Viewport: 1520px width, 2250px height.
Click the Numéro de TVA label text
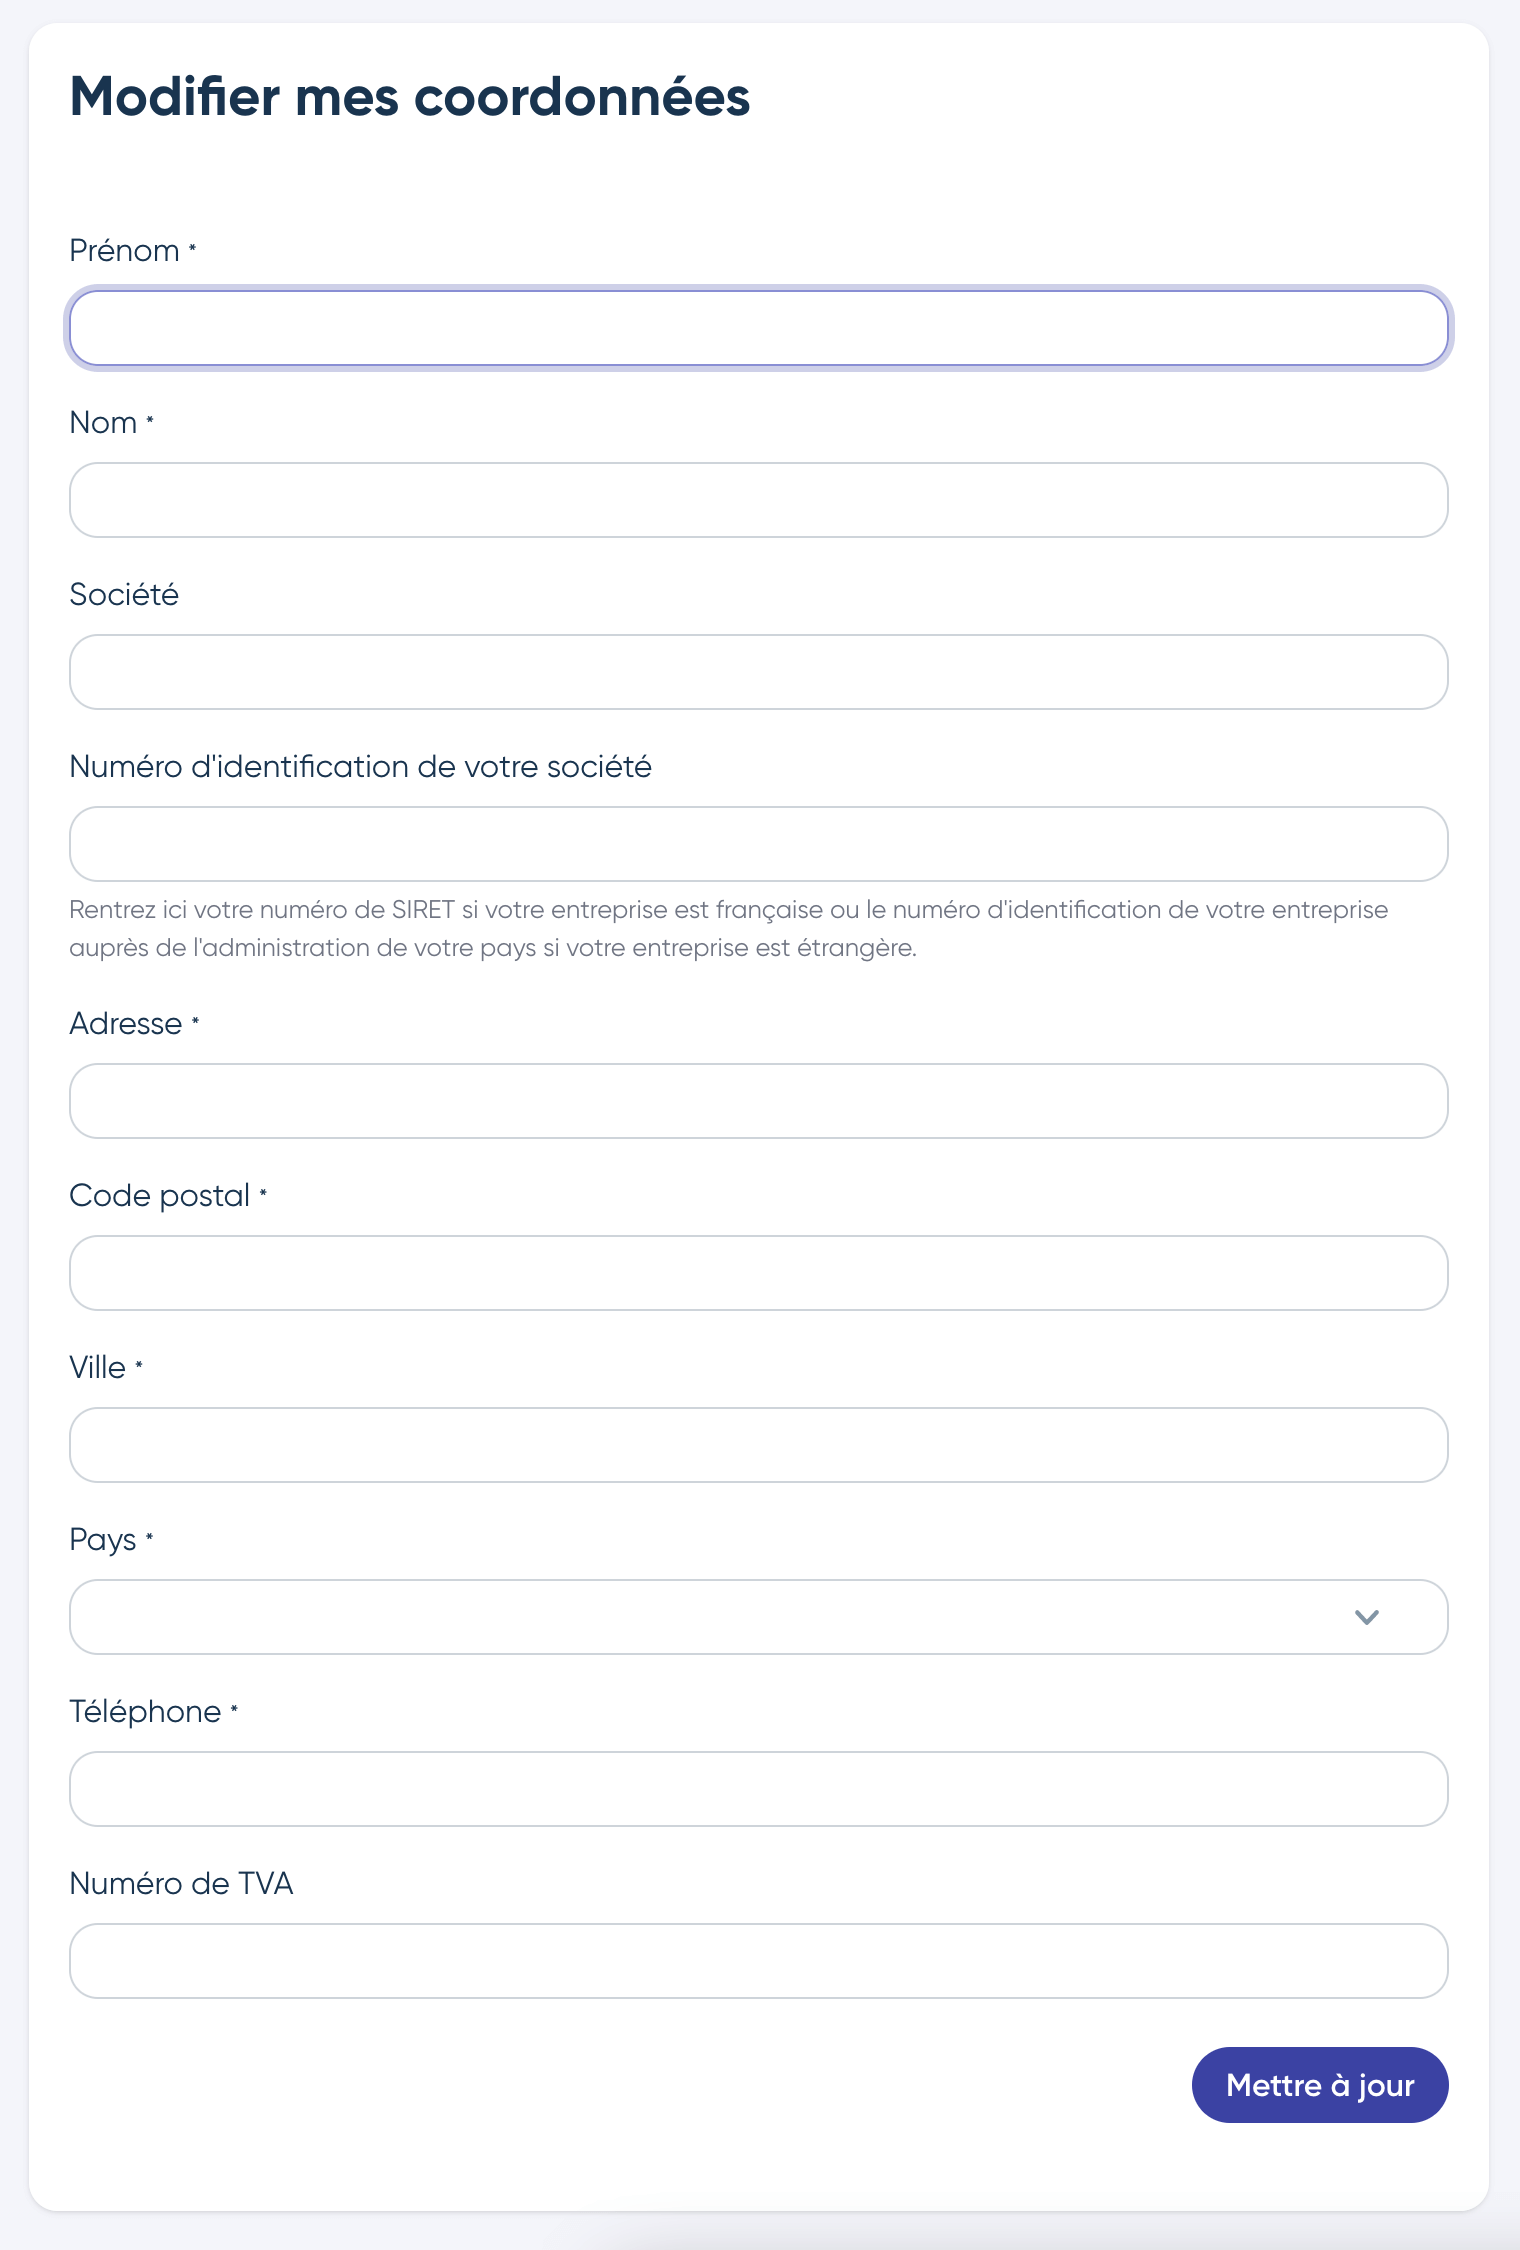[181, 1884]
